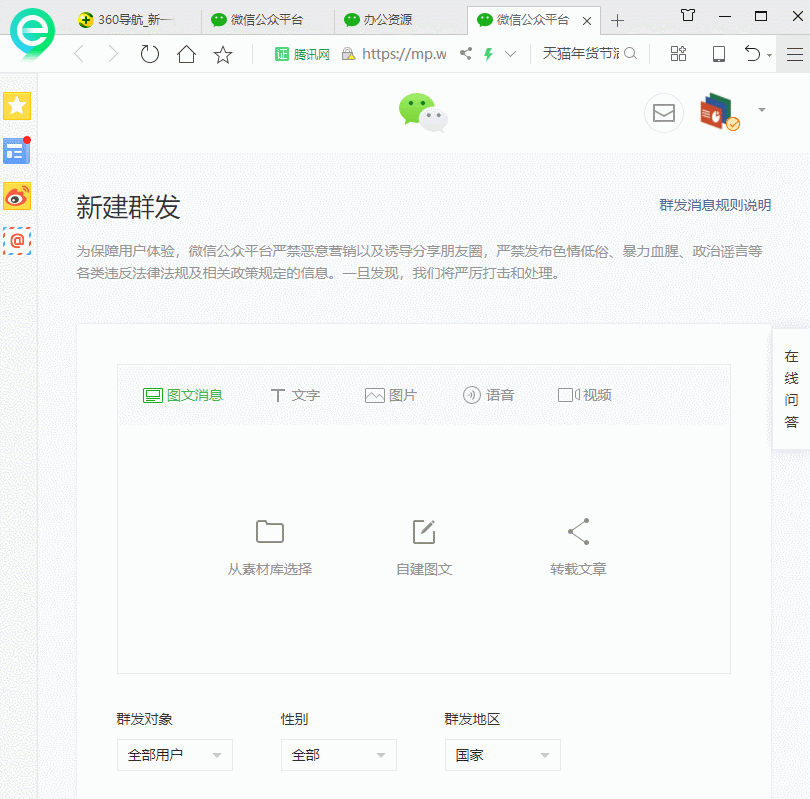810x799 pixels.
Task: Select the 语音 message tab
Action: point(489,395)
